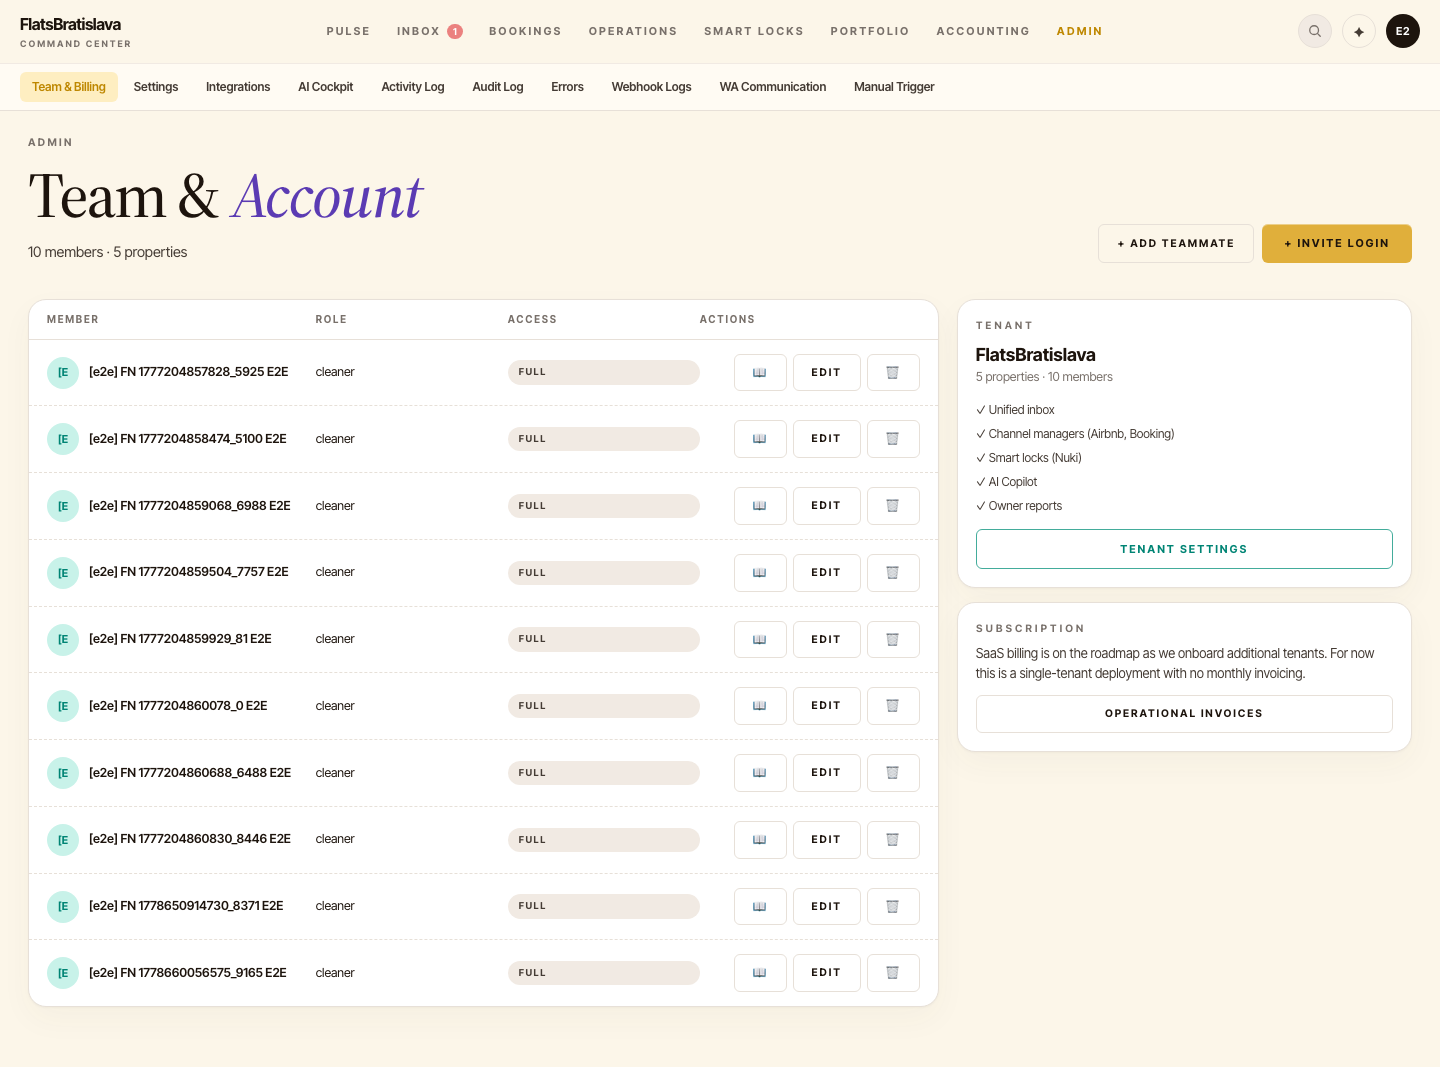Screen dimensions: 1440x1067
Task: Click cleaner role of member 1777204860830_8446
Action: [335, 839]
